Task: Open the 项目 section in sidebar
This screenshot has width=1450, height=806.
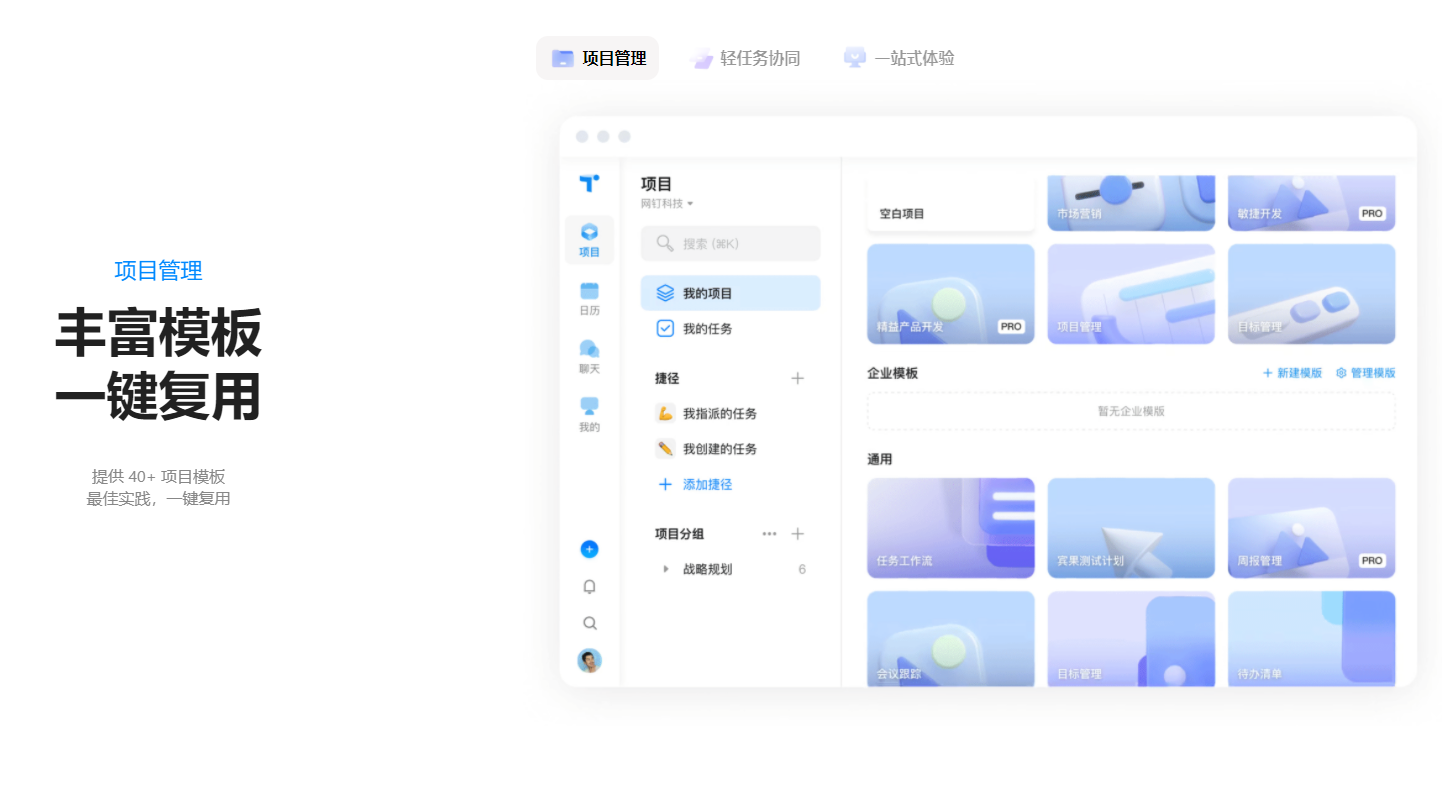Action: (589, 239)
